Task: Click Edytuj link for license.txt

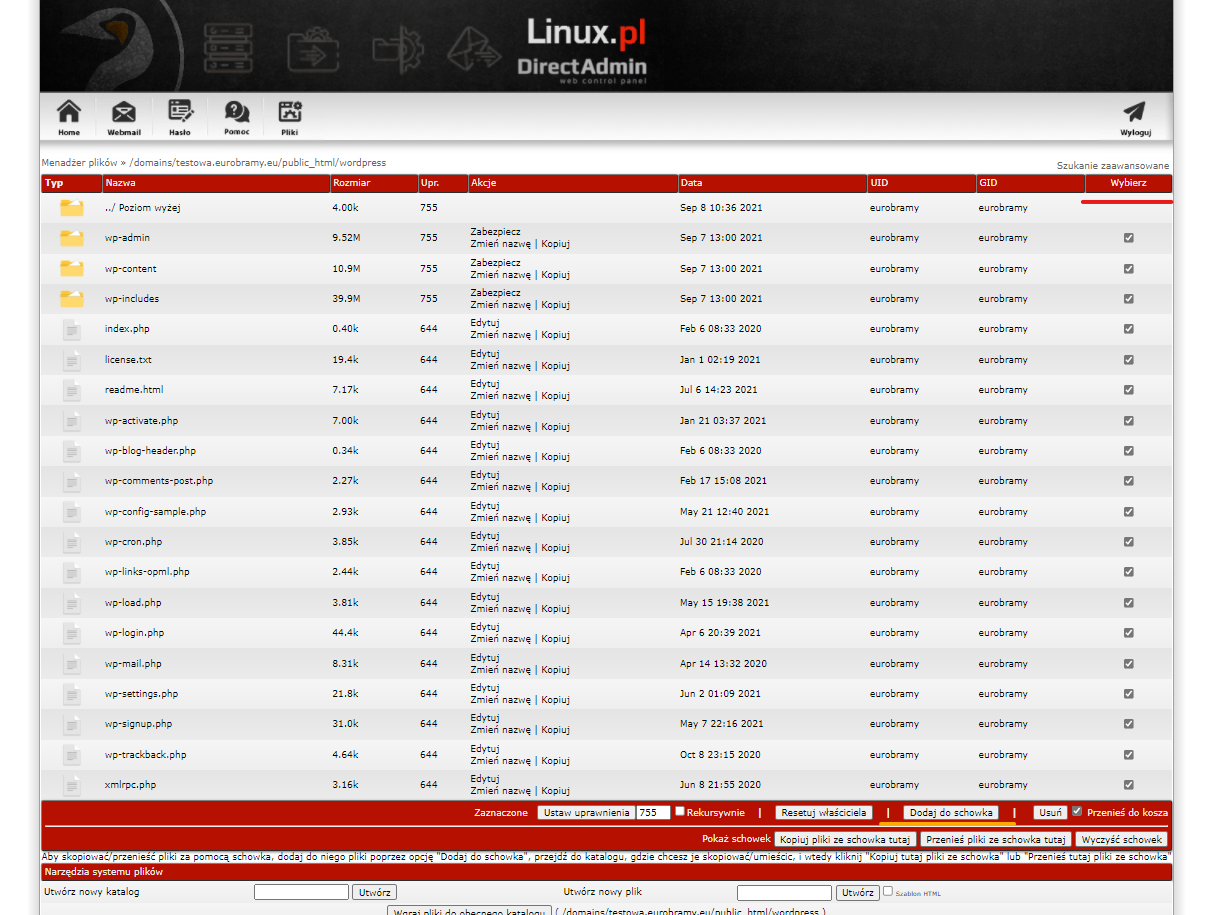Action: (484, 353)
